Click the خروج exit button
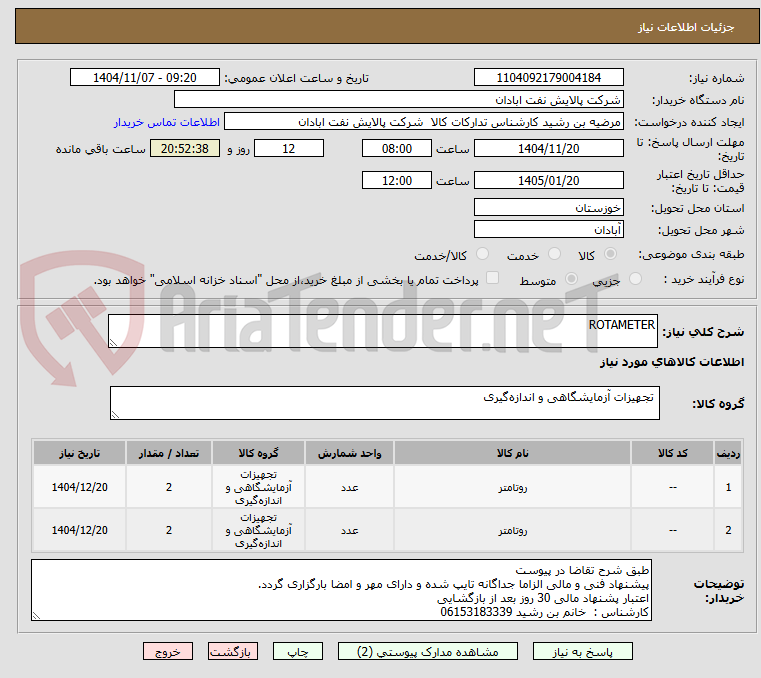The height and width of the screenshot is (678, 761). [x=167, y=651]
